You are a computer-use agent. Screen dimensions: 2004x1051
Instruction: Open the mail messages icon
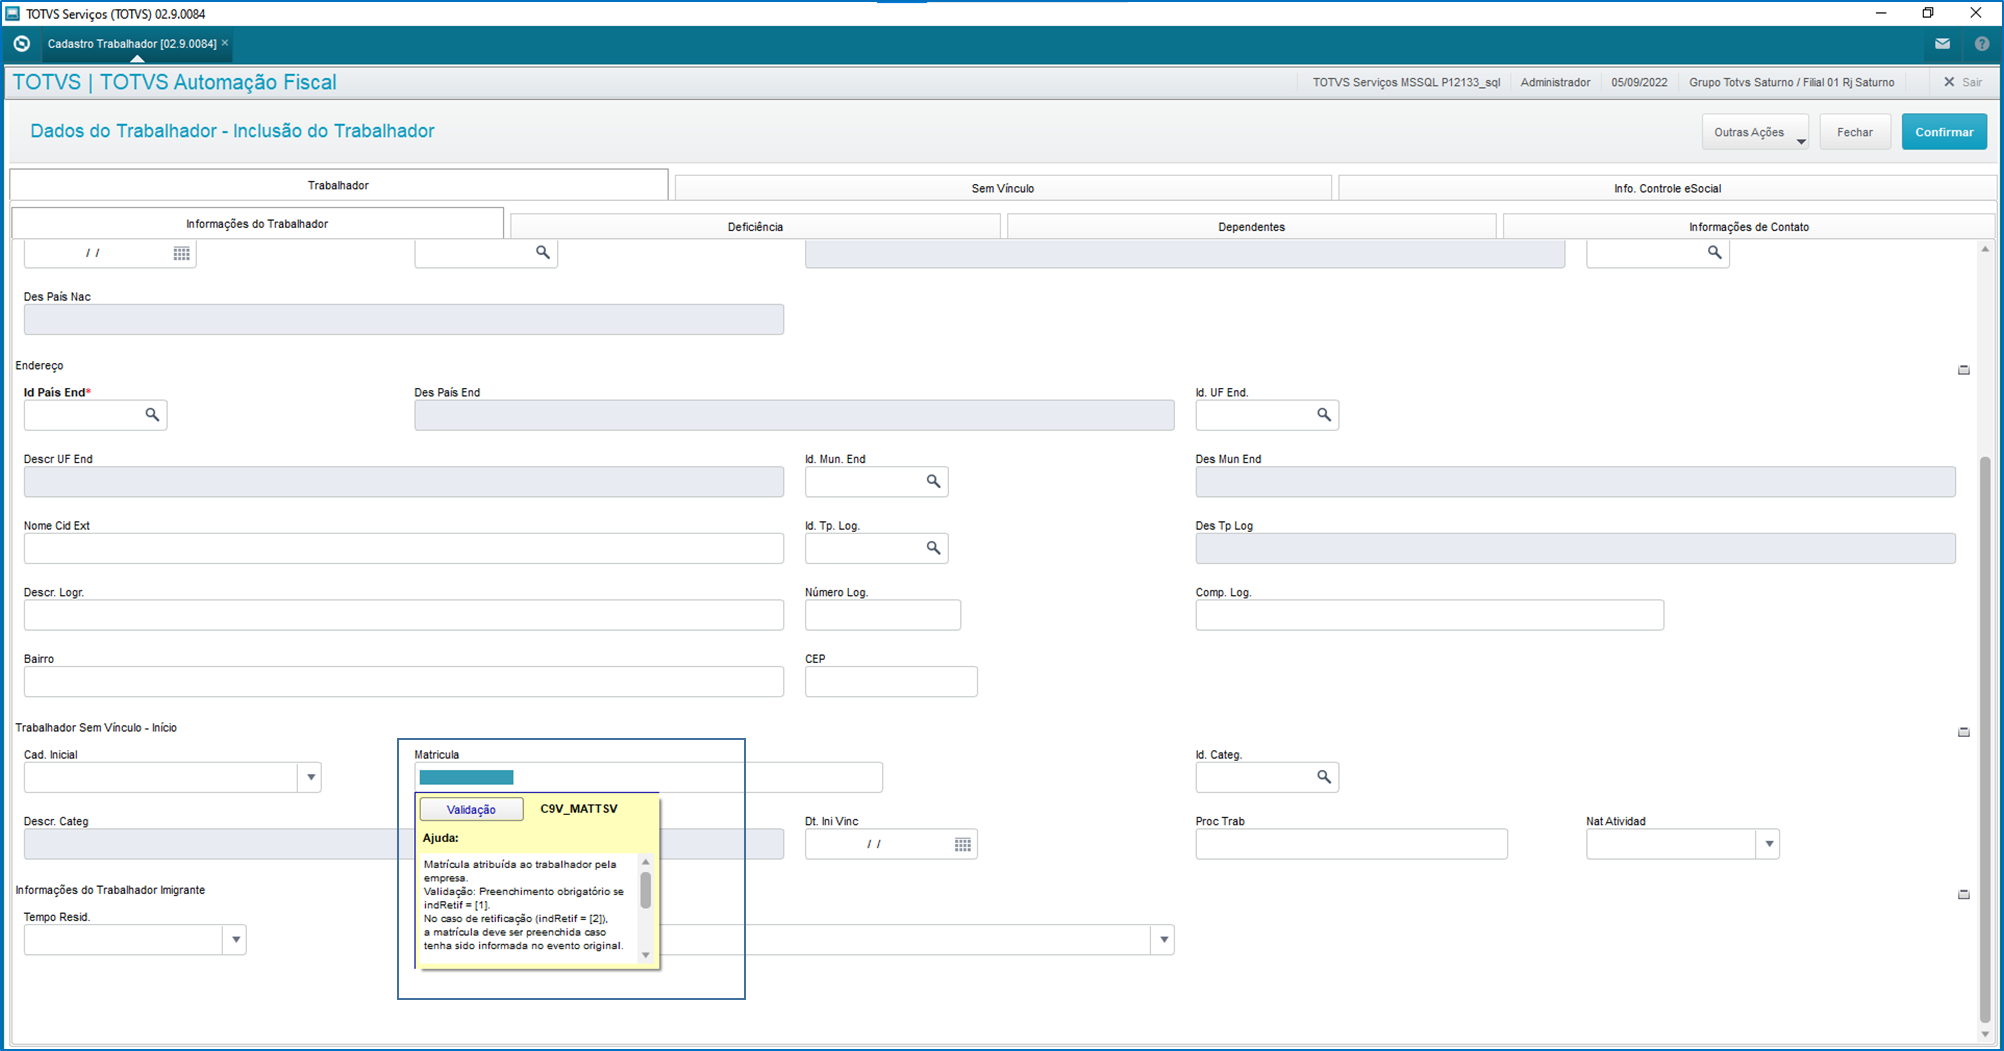1942,44
